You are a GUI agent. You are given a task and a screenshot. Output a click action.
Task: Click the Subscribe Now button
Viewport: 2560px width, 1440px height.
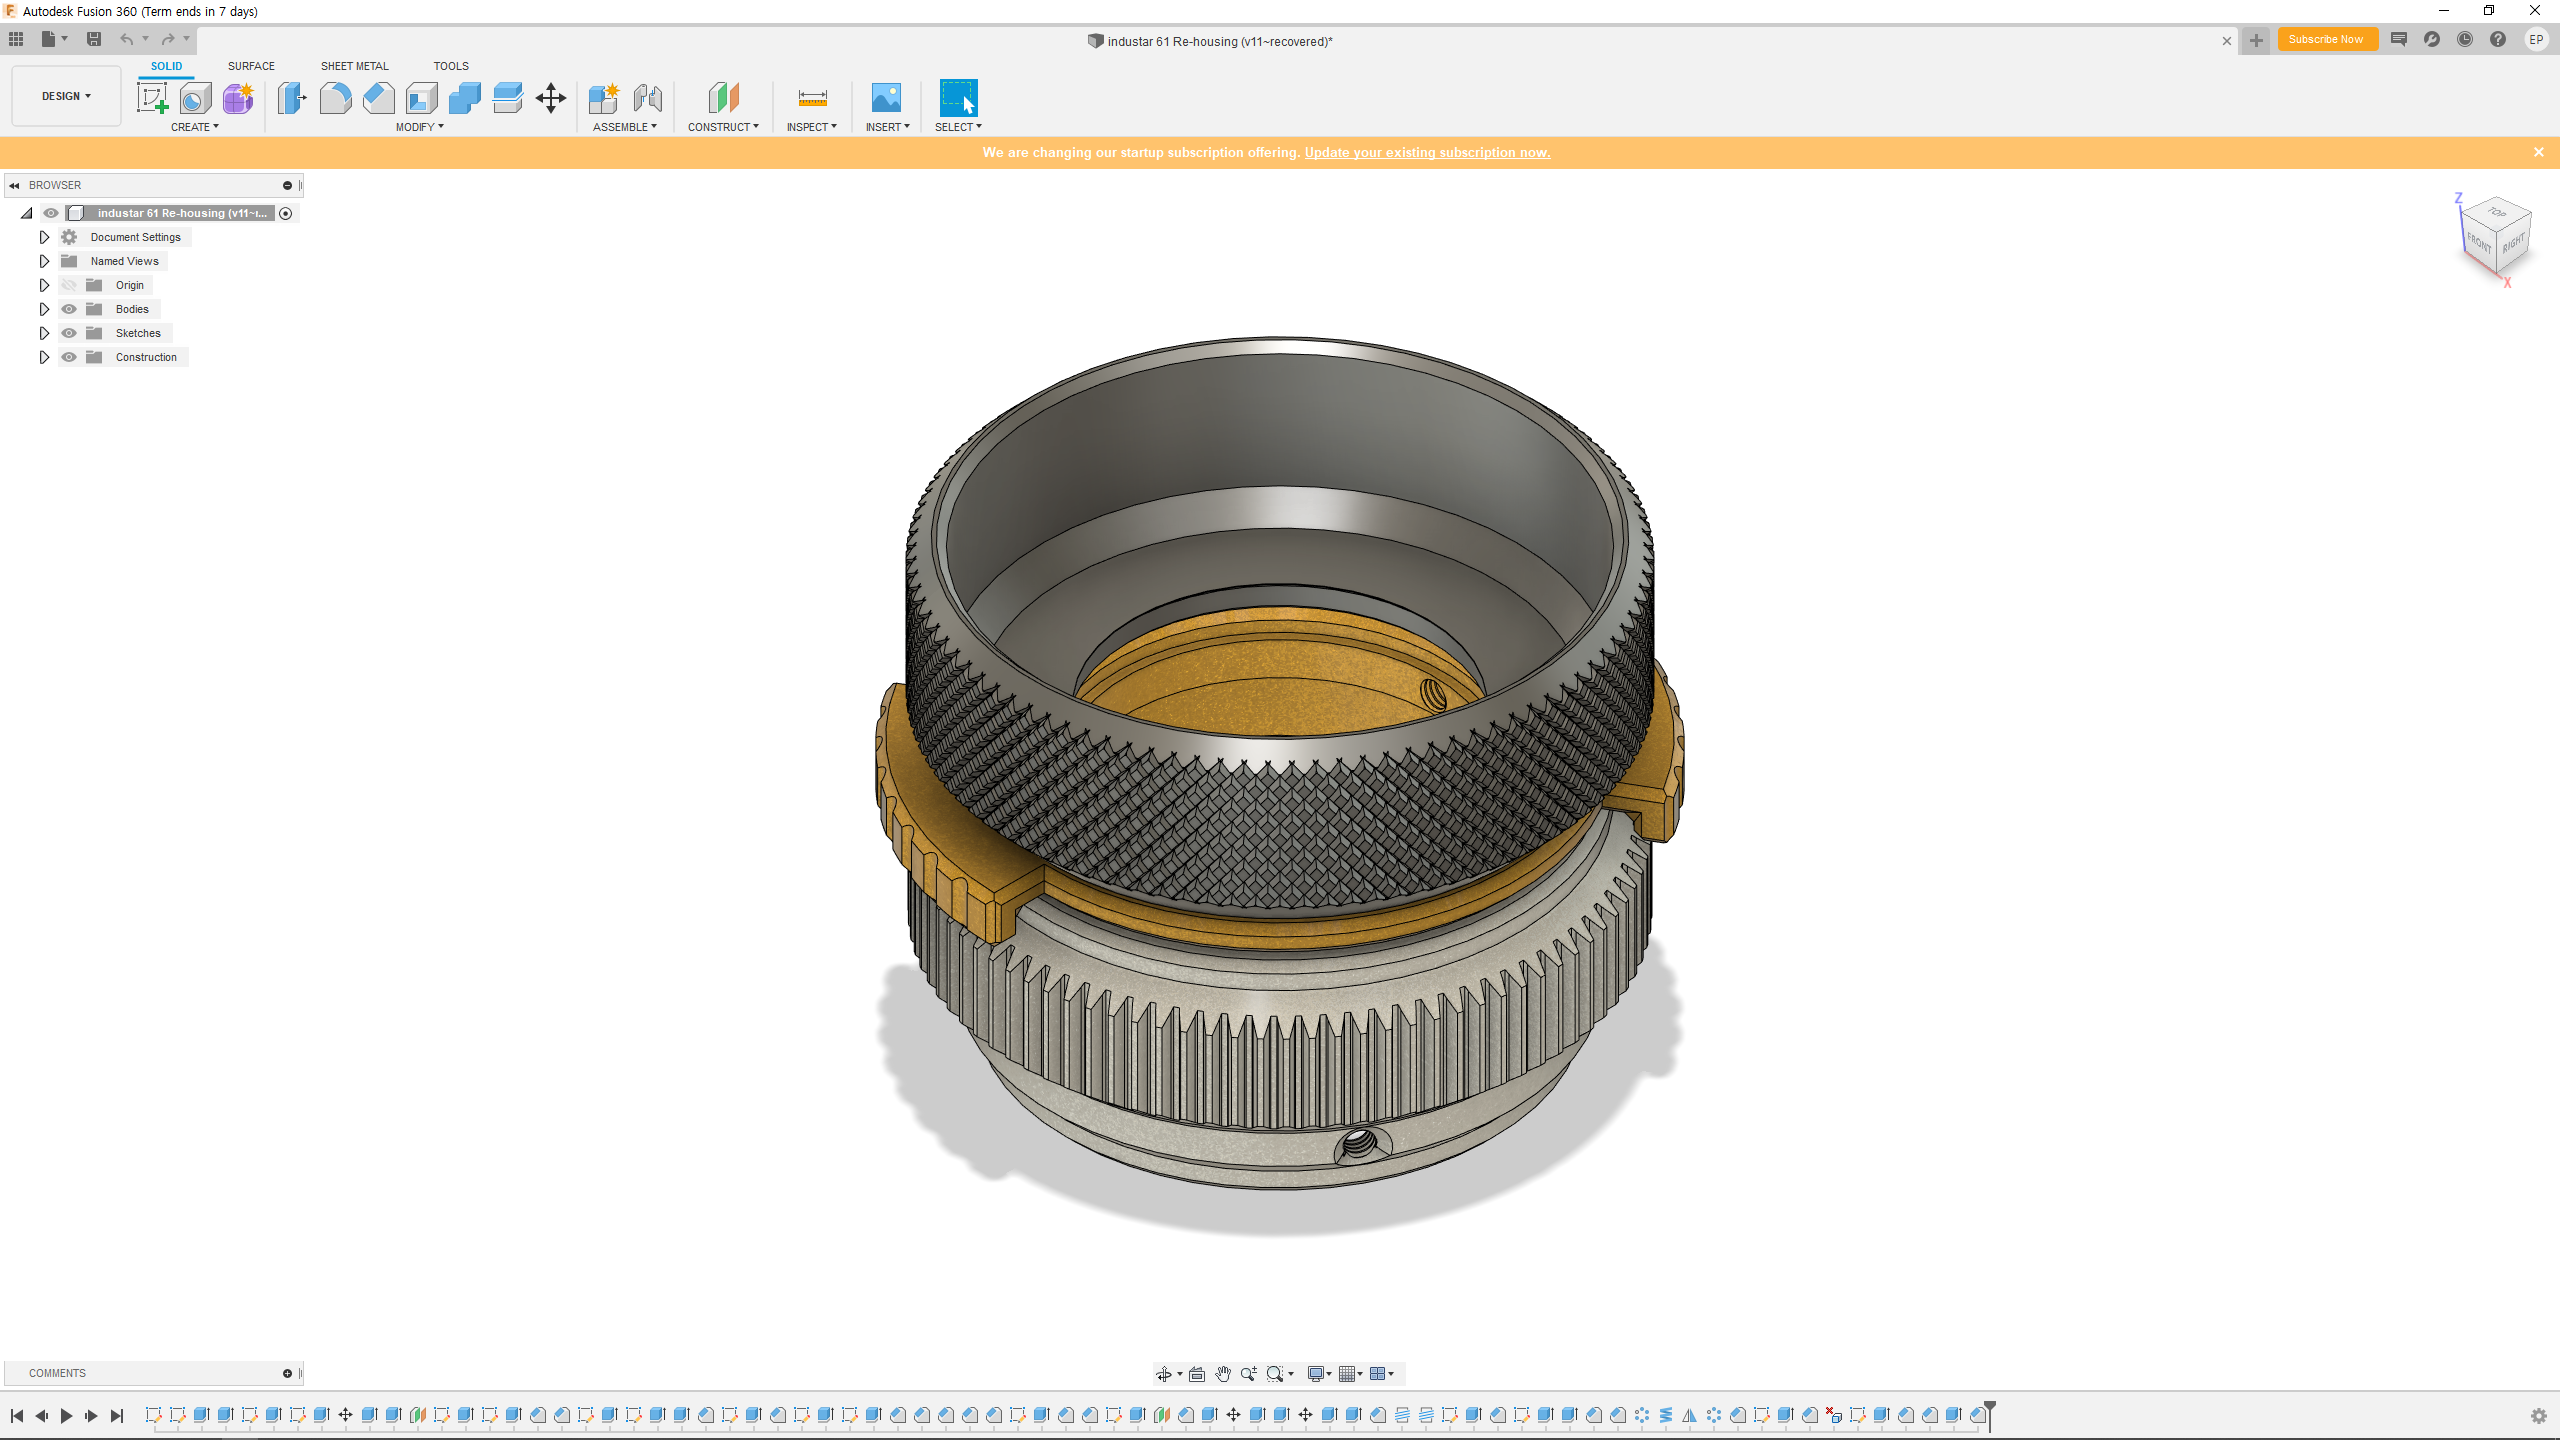click(2326, 40)
